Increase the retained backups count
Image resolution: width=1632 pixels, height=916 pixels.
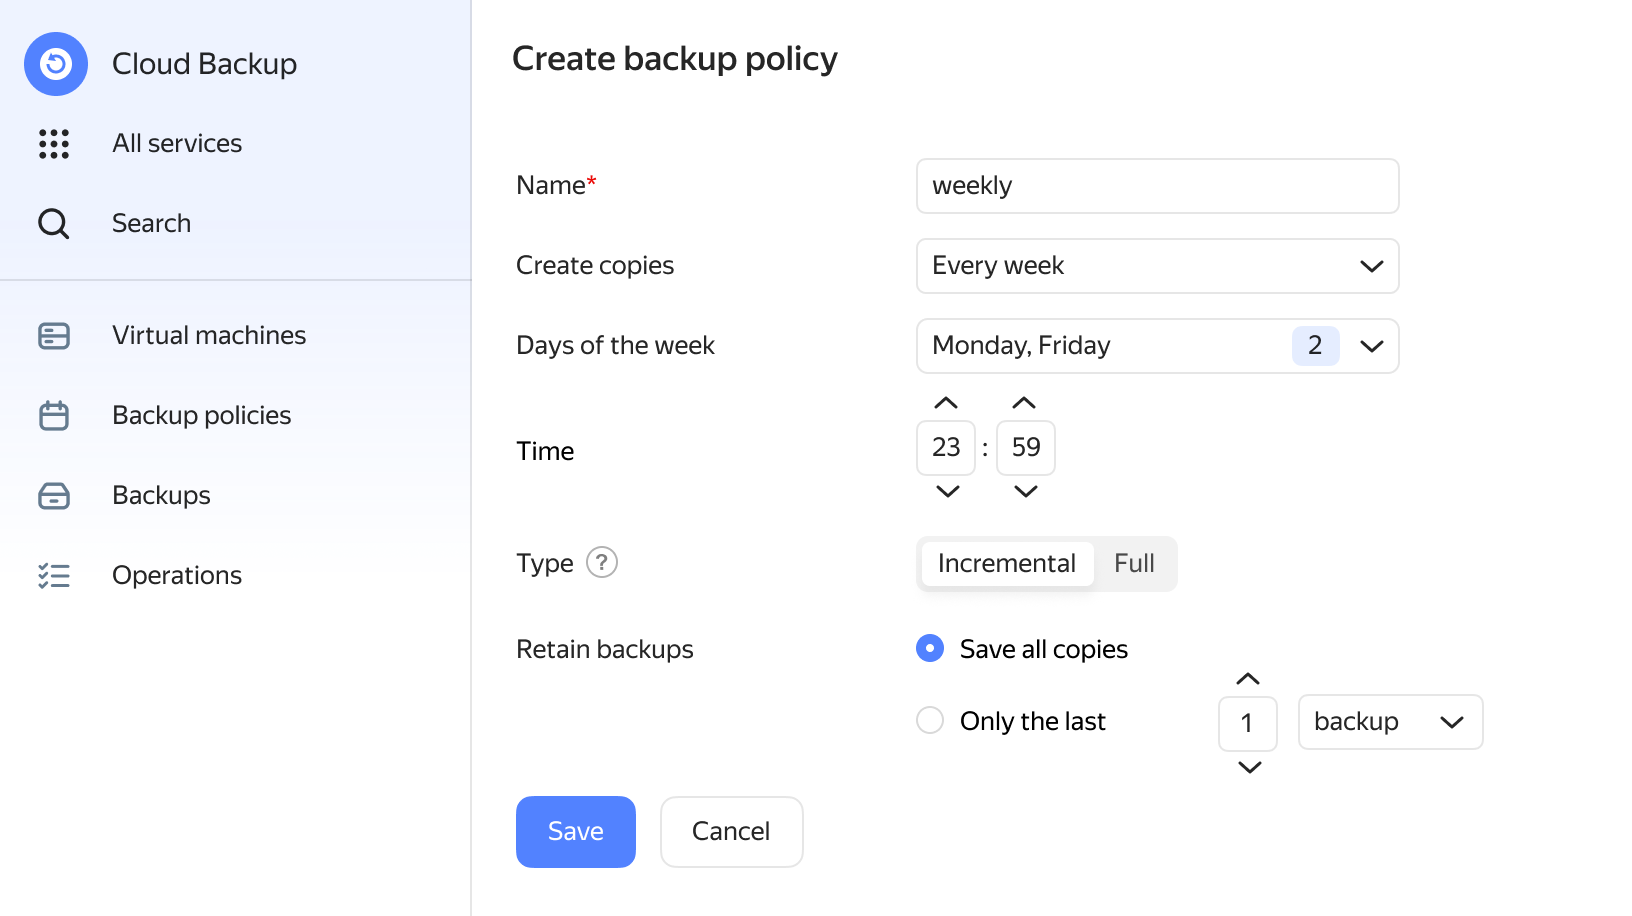1248,679
